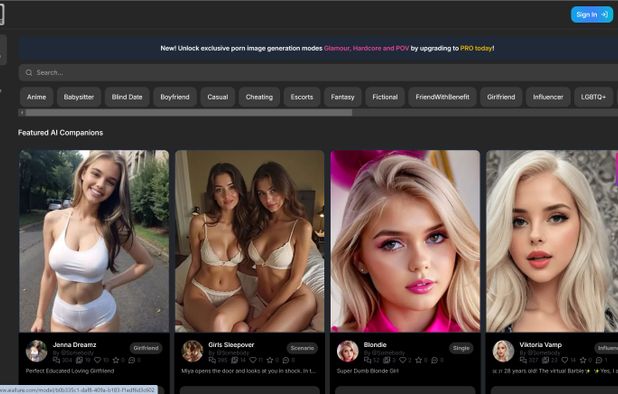
Task: Click the image count icon on Girls Sleepover
Action: [234, 360]
